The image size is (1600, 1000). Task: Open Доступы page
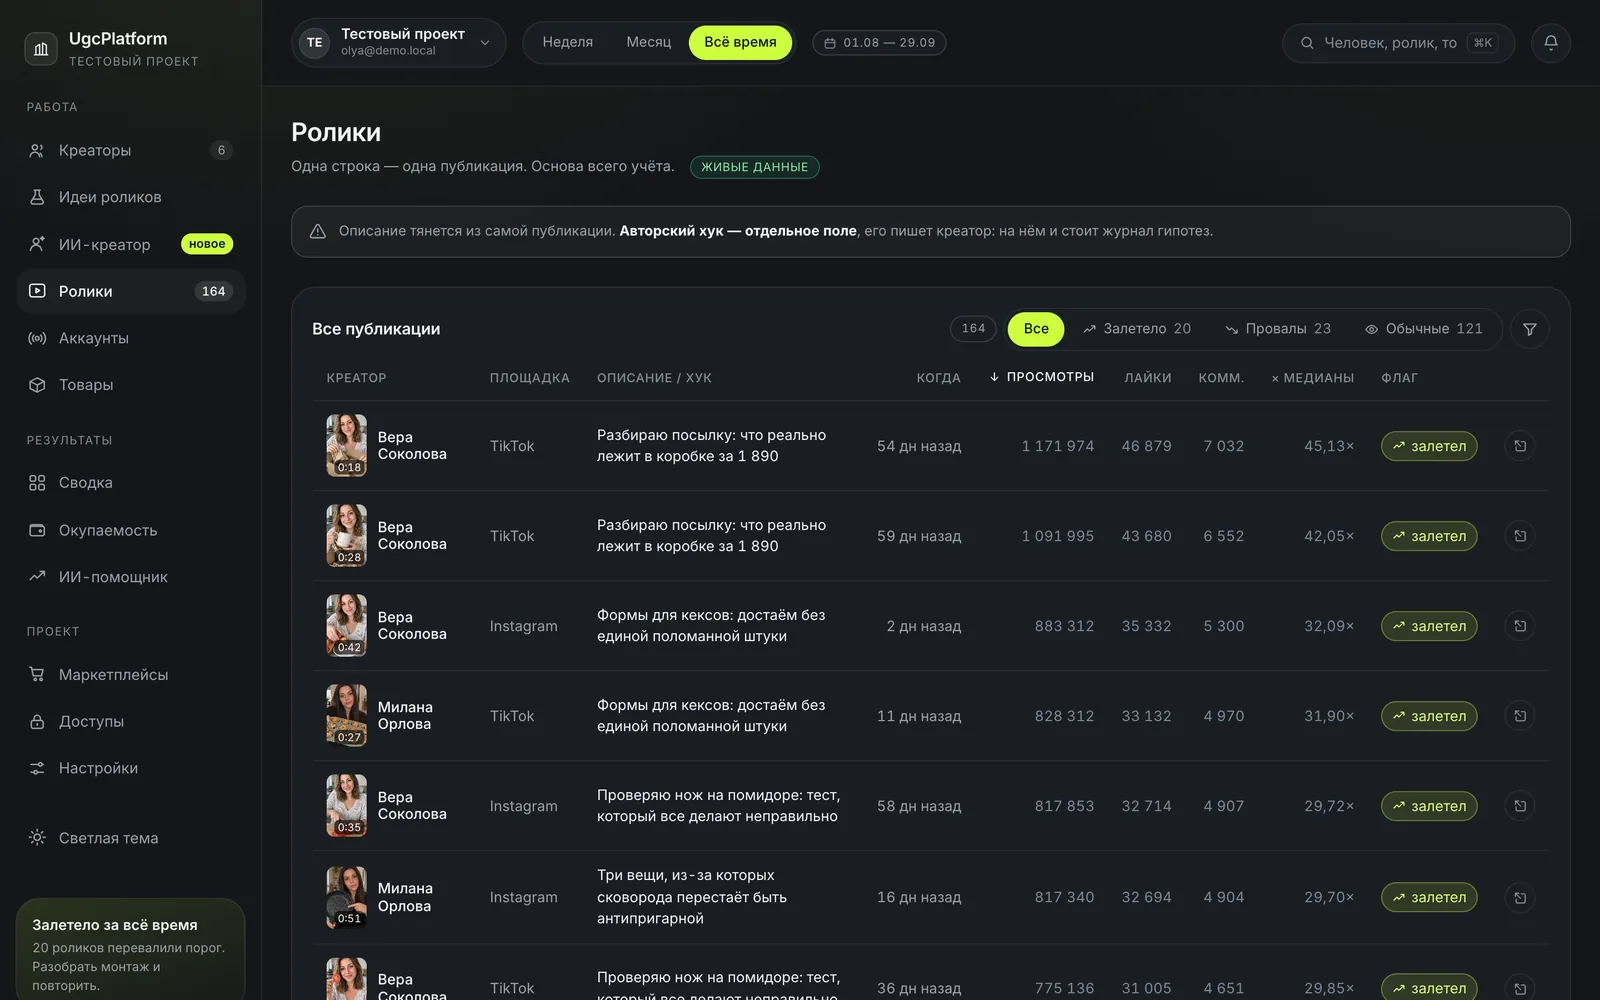tap(131, 722)
